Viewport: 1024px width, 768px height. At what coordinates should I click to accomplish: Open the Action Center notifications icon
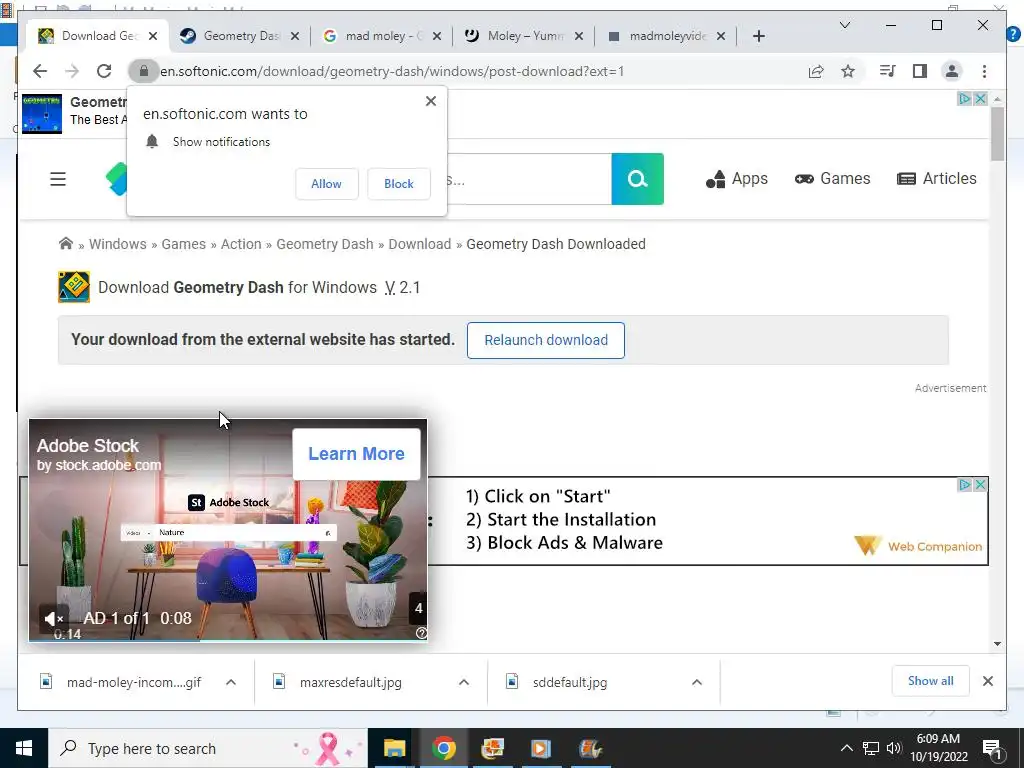click(992, 748)
